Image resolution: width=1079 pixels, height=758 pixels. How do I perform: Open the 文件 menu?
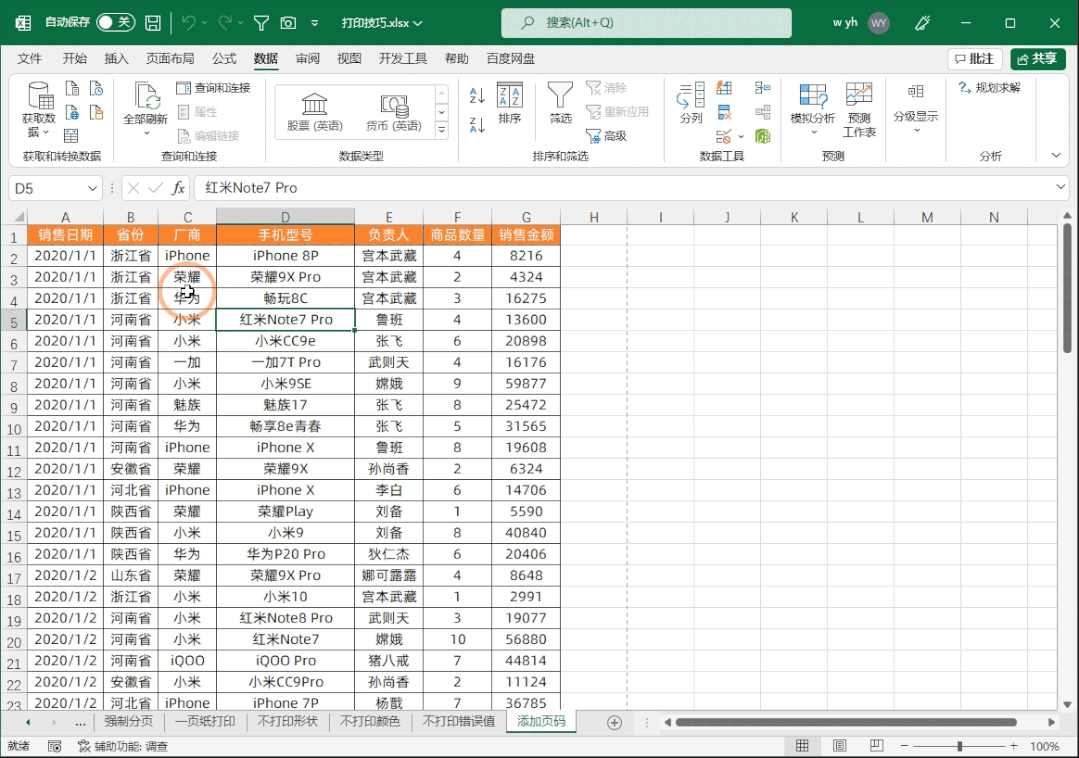click(30, 58)
